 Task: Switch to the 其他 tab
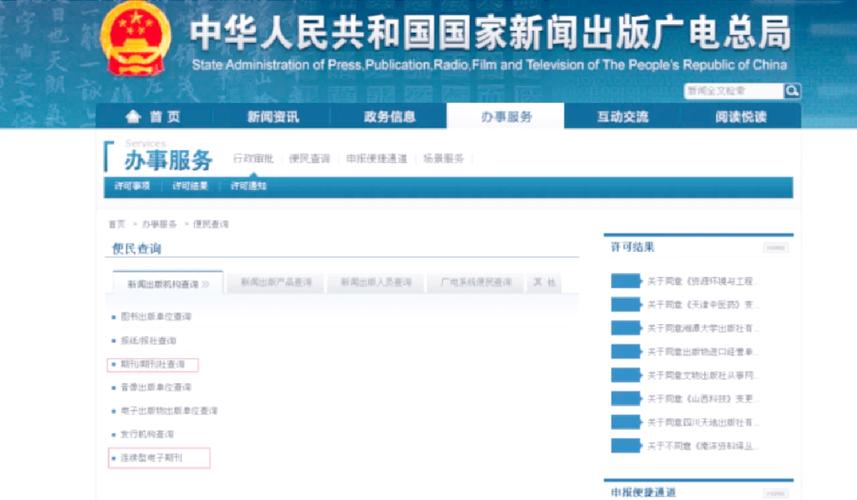(x=544, y=282)
